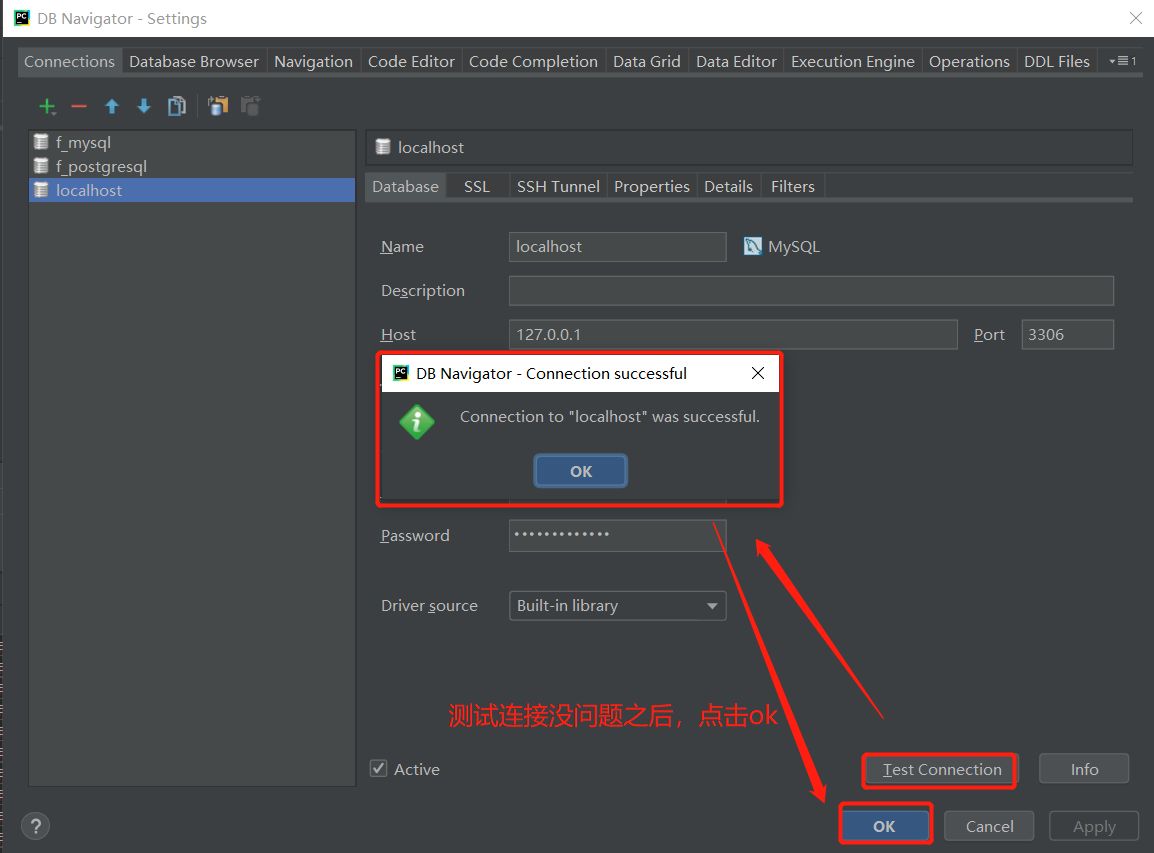Open the Navigation tab
1154x853 pixels.
coord(314,62)
